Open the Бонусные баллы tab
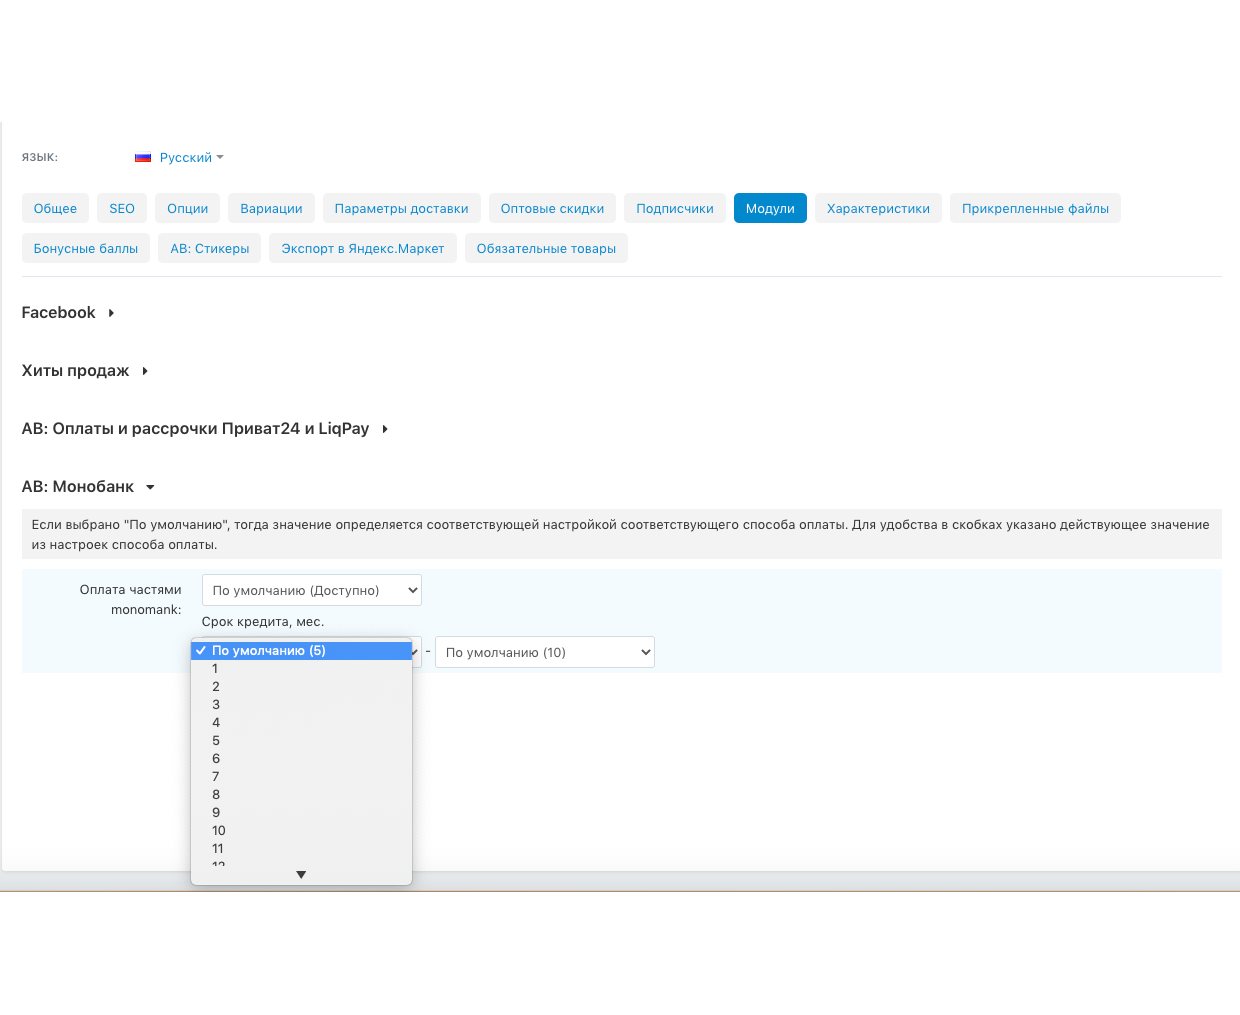The height and width of the screenshot is (1015, 1240). [86, 248]
